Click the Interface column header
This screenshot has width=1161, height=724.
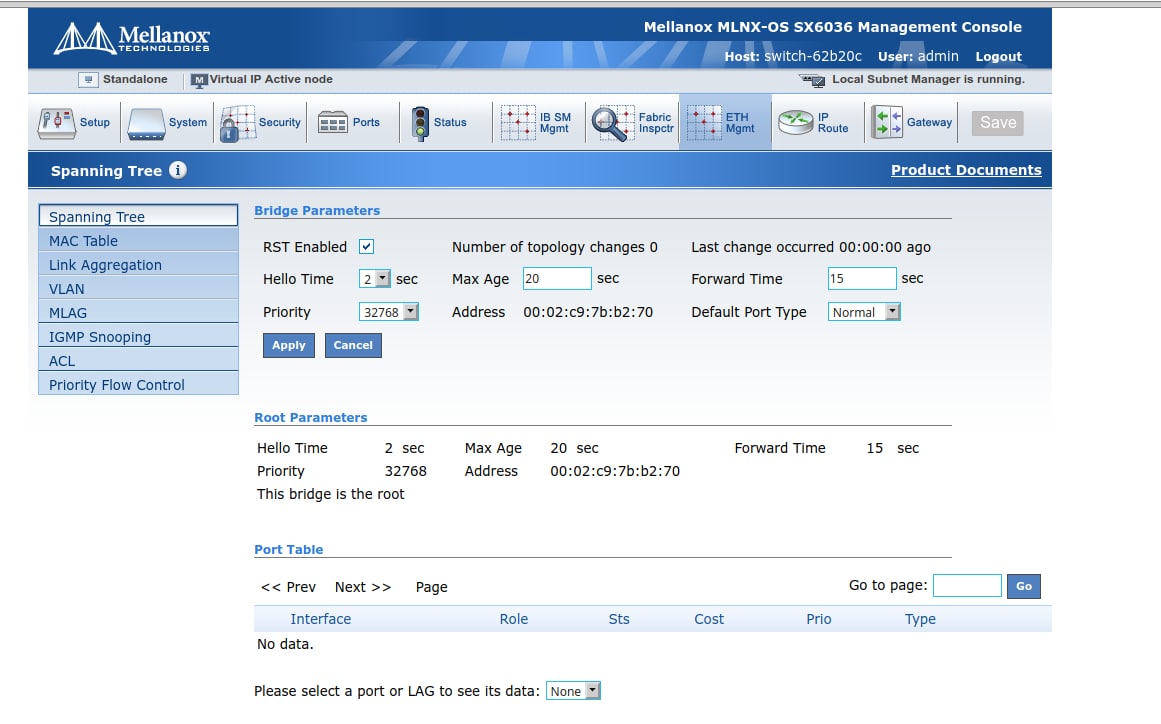(x=321, y=619)
